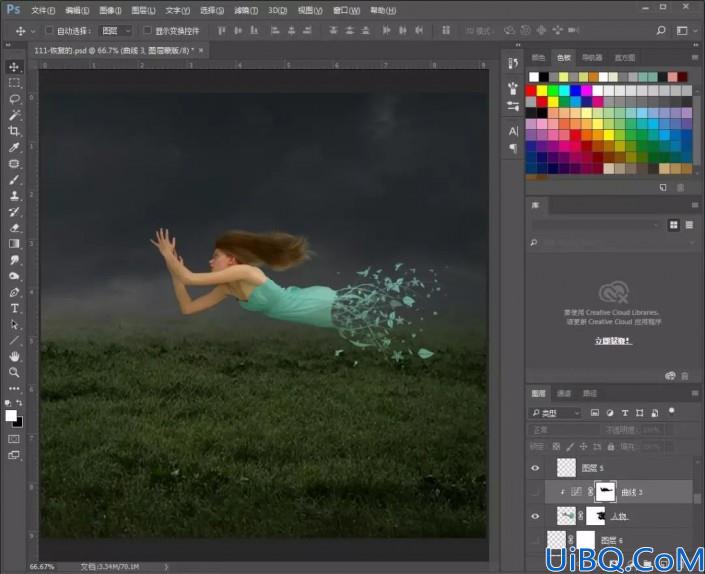Expand the collapsed toolbox double-arrow
The image size is (705, 574).
(8, 45)
